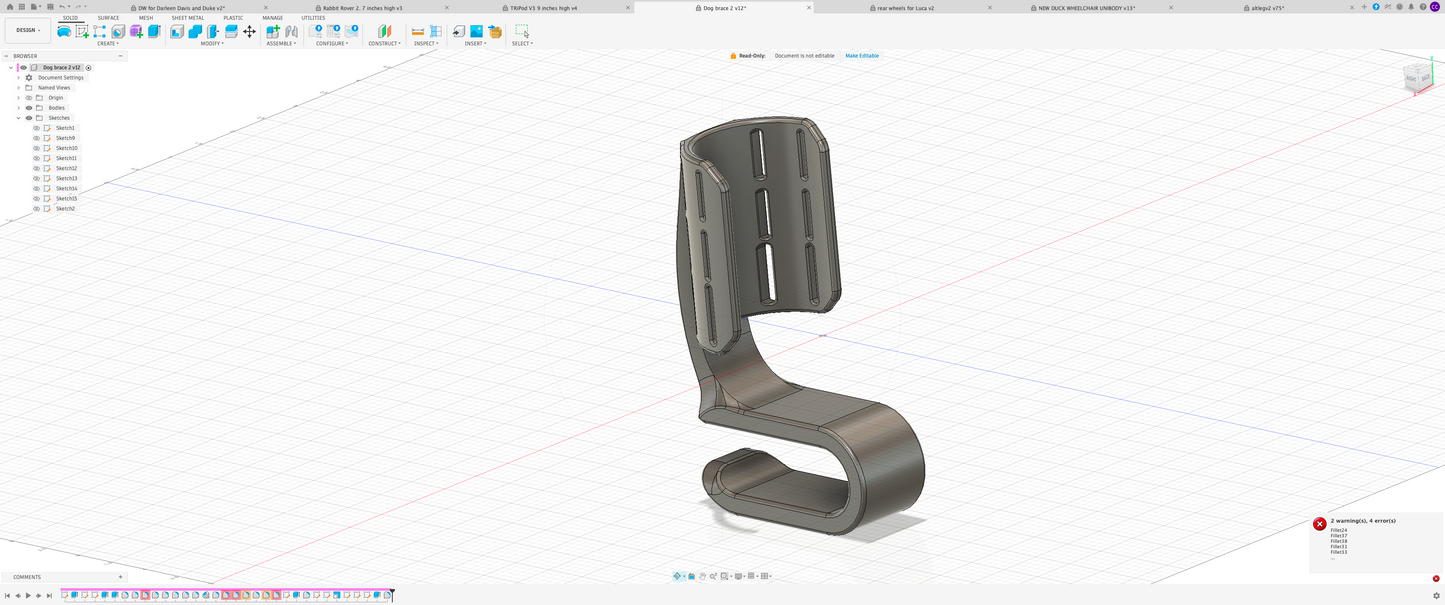Open the INSPECT menu label

pyautogui.click(x=426, y=43)
